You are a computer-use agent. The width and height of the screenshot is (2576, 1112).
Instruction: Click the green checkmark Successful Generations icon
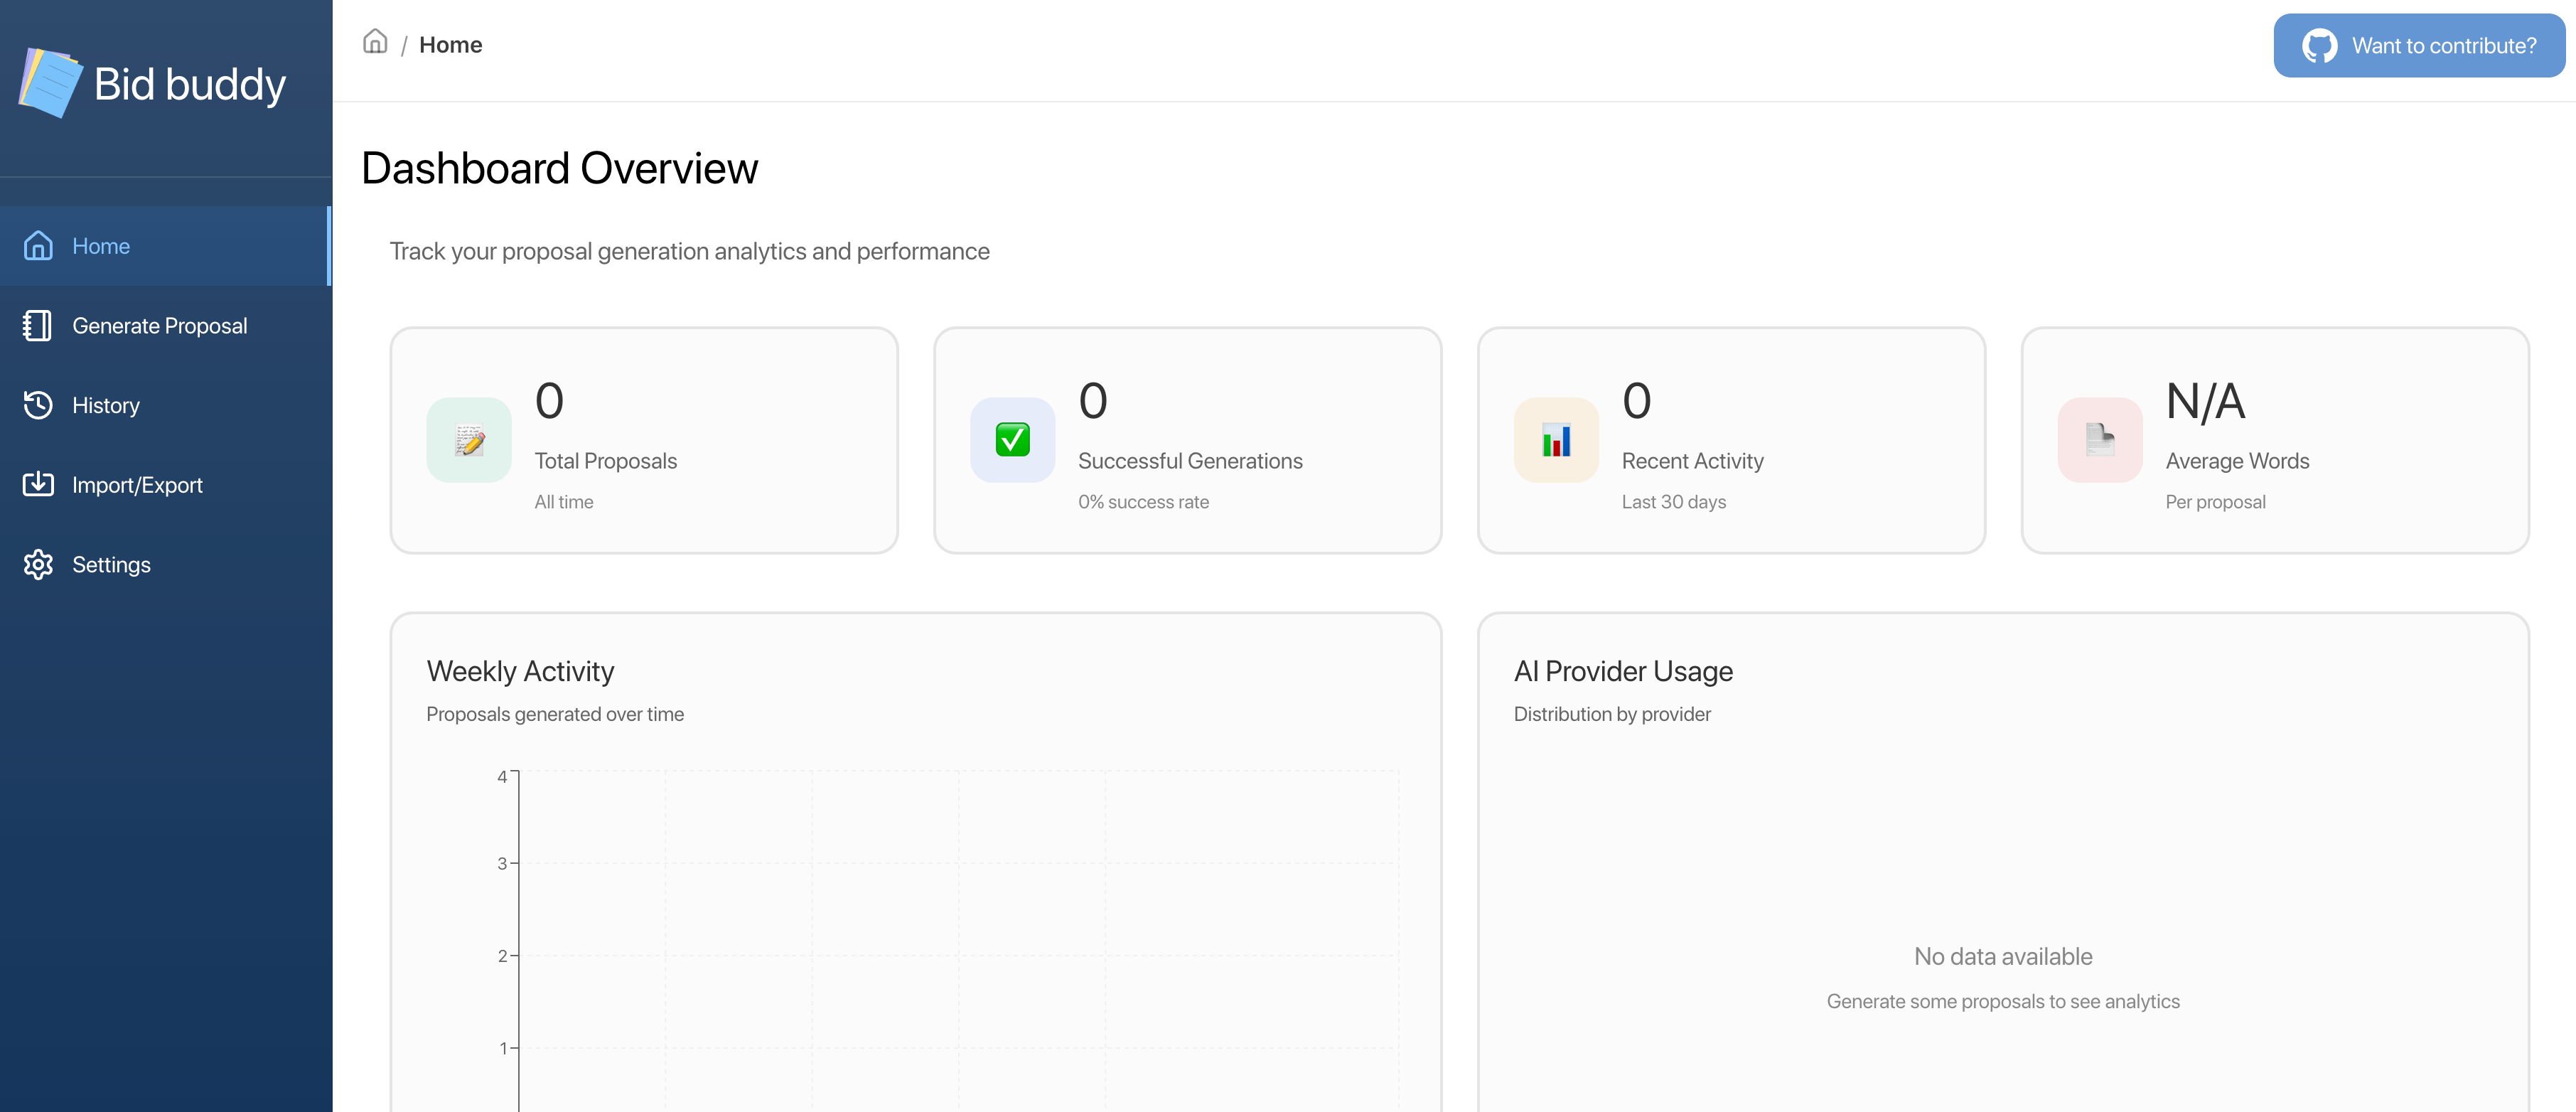pyautogui.click(x=1012, y=440)
